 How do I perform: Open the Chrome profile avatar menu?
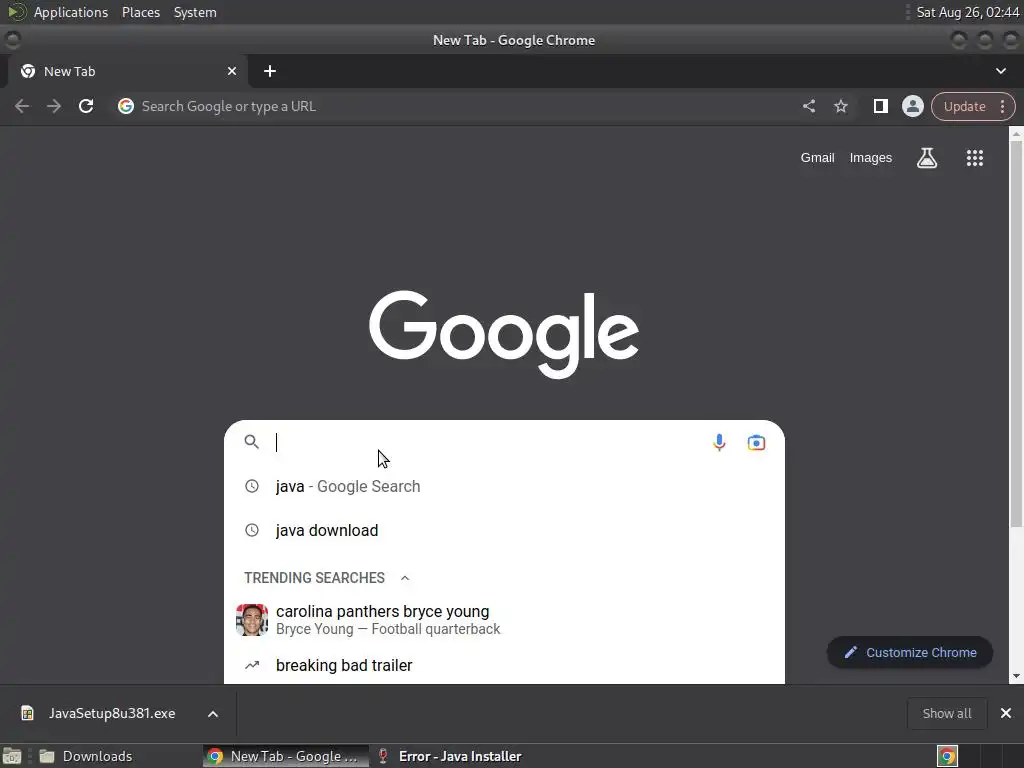coord(912,106)
